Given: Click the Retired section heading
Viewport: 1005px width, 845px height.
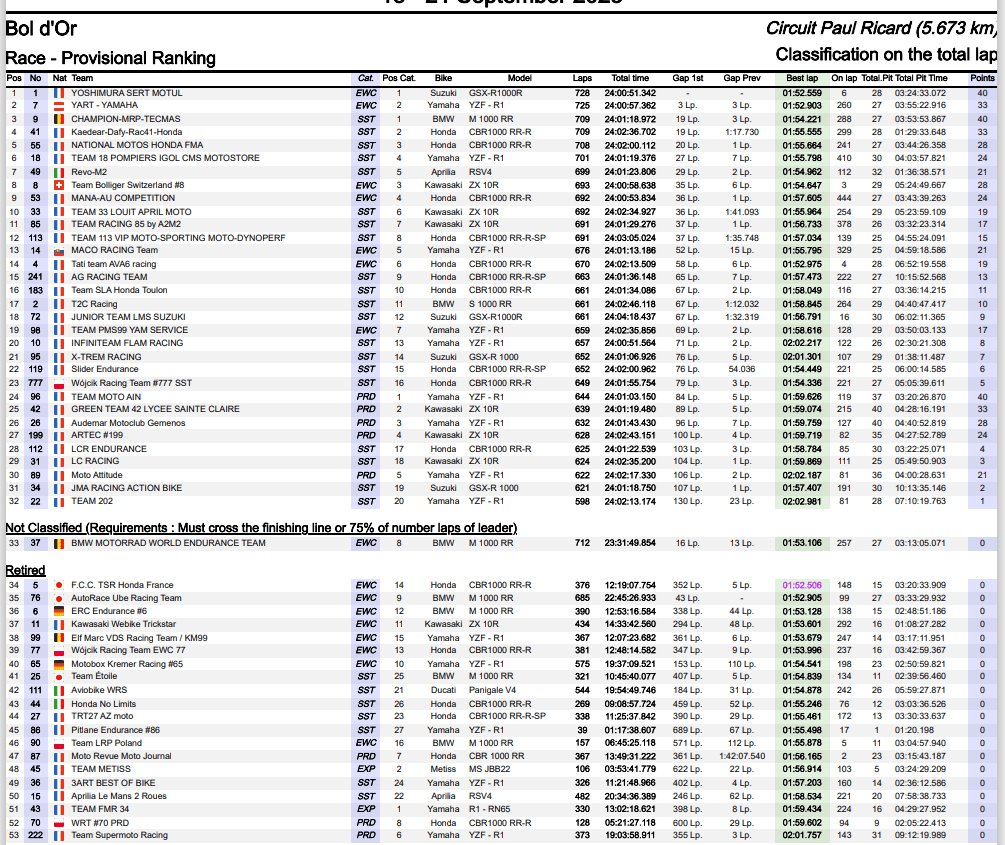Looking at the screenshot, I should 25,570.
